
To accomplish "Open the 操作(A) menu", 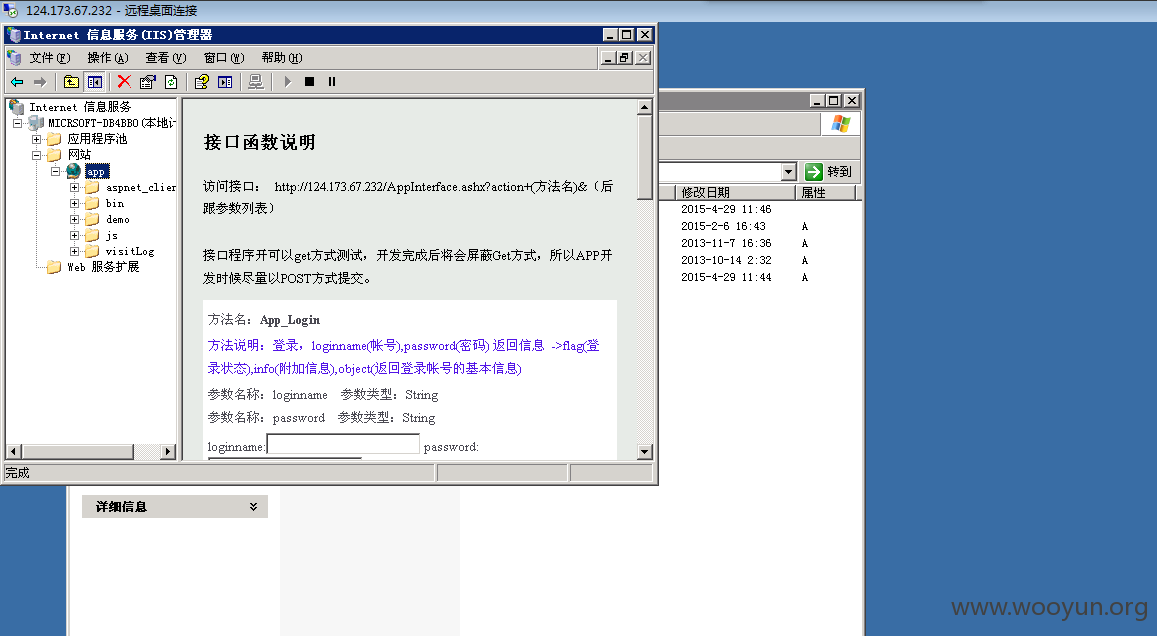I will click(108, 58).
